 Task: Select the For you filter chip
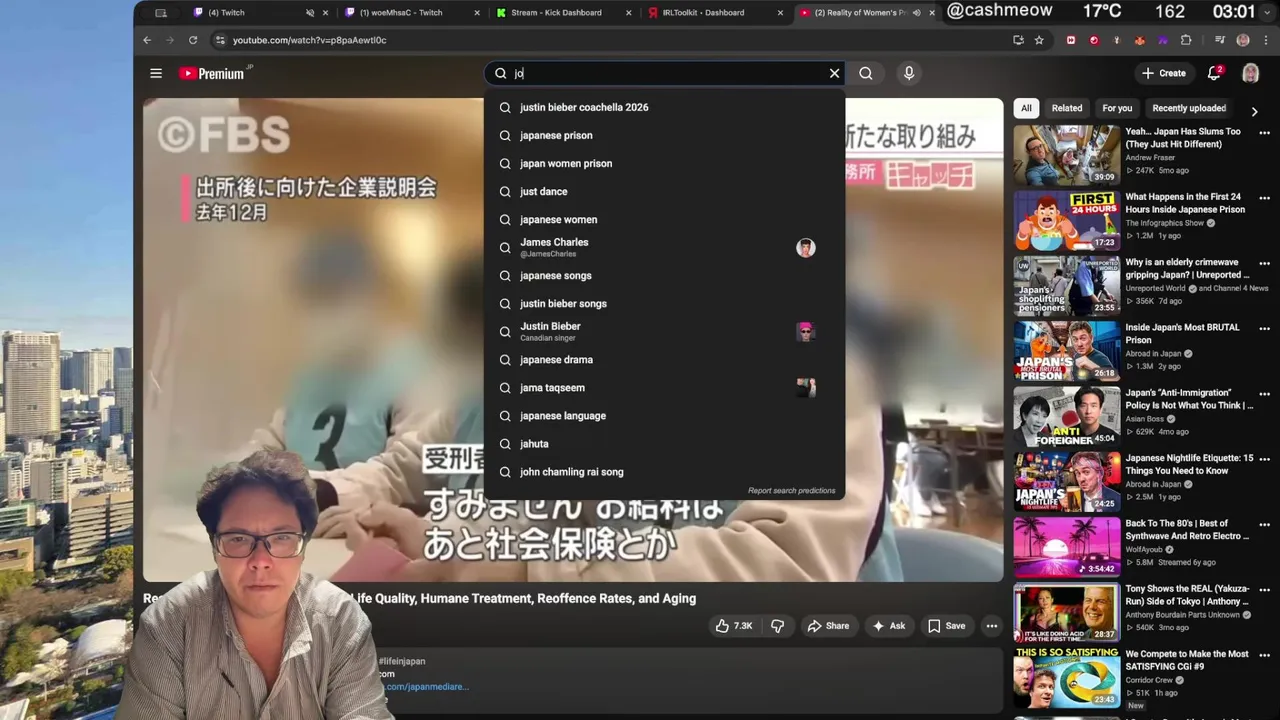[1117, 108]
